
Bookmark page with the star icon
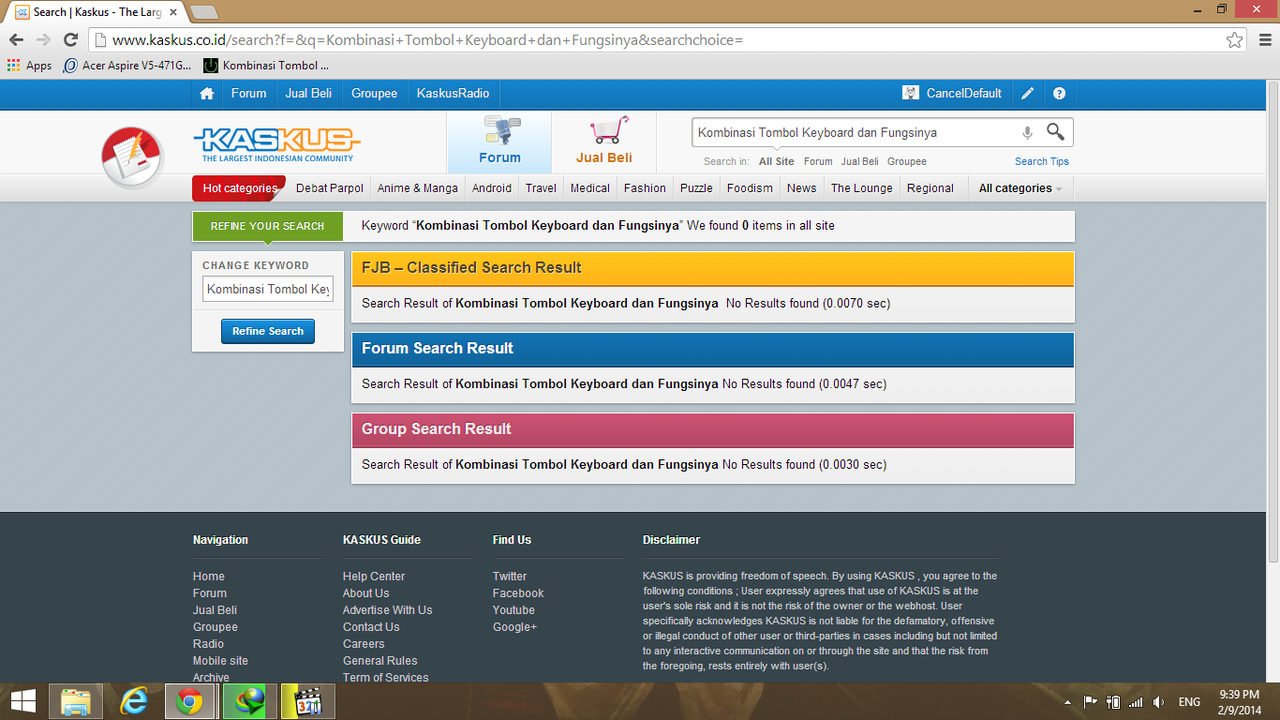click(x=1235, y=40)
